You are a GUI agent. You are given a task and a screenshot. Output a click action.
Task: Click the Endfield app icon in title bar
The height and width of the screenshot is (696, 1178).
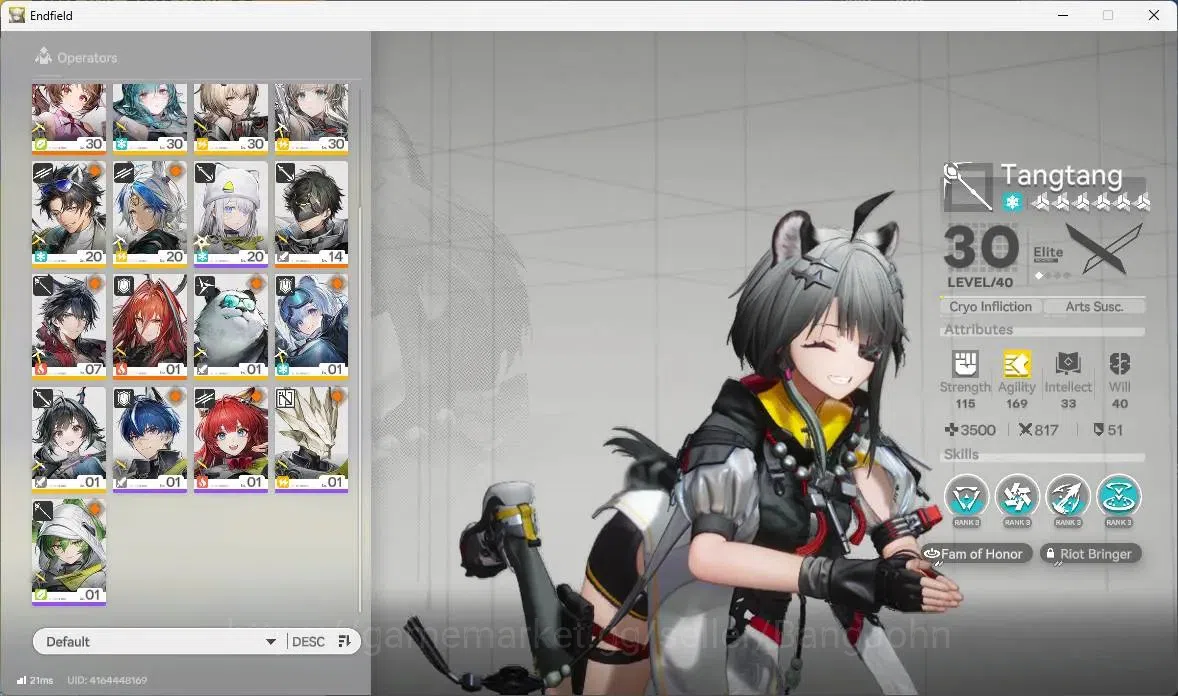coord(17,15)
